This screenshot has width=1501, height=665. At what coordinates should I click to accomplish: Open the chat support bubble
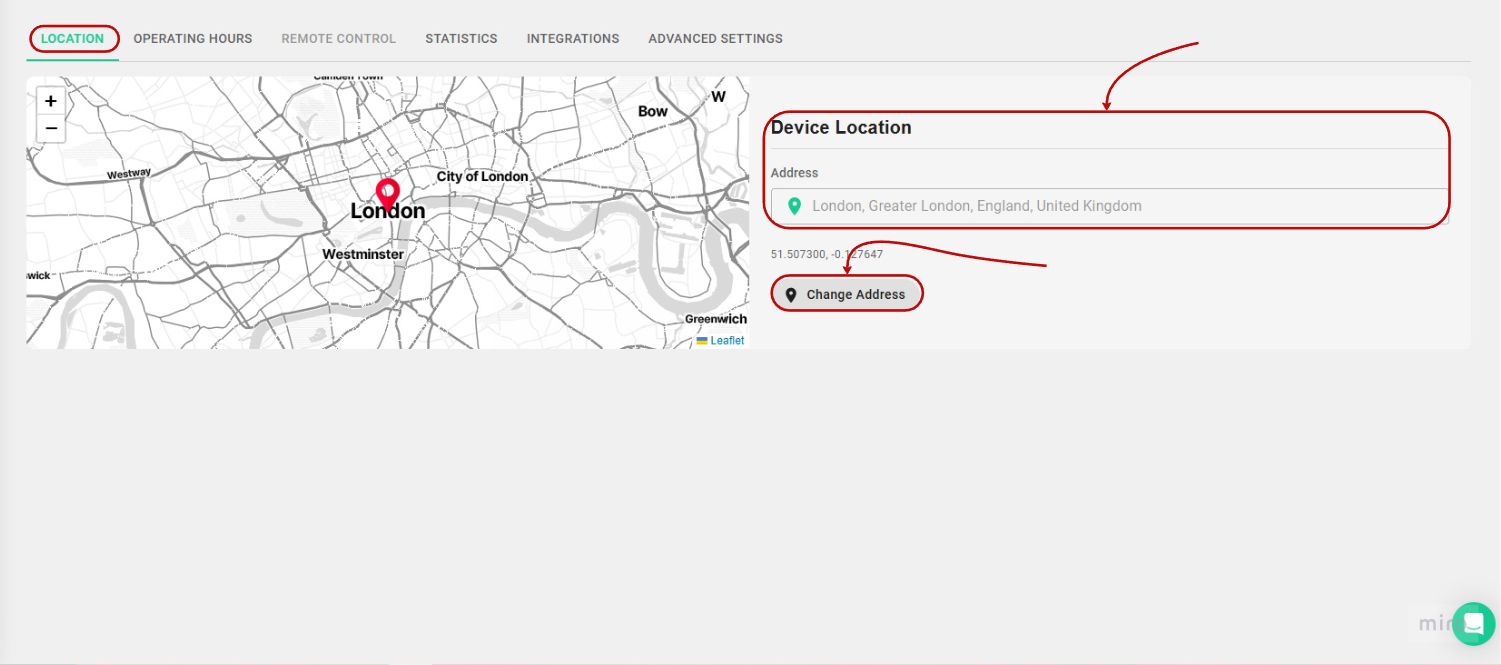point(1473,624)
